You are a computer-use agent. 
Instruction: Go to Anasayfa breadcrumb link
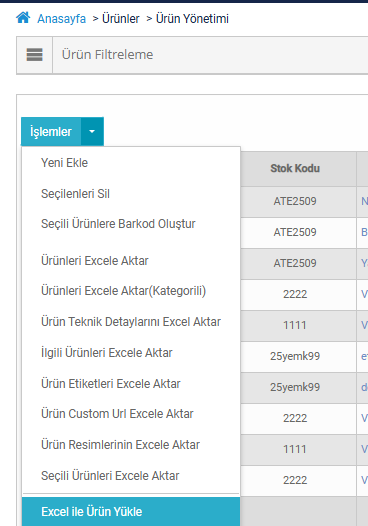pyautogui.click(x=61, y=19)
